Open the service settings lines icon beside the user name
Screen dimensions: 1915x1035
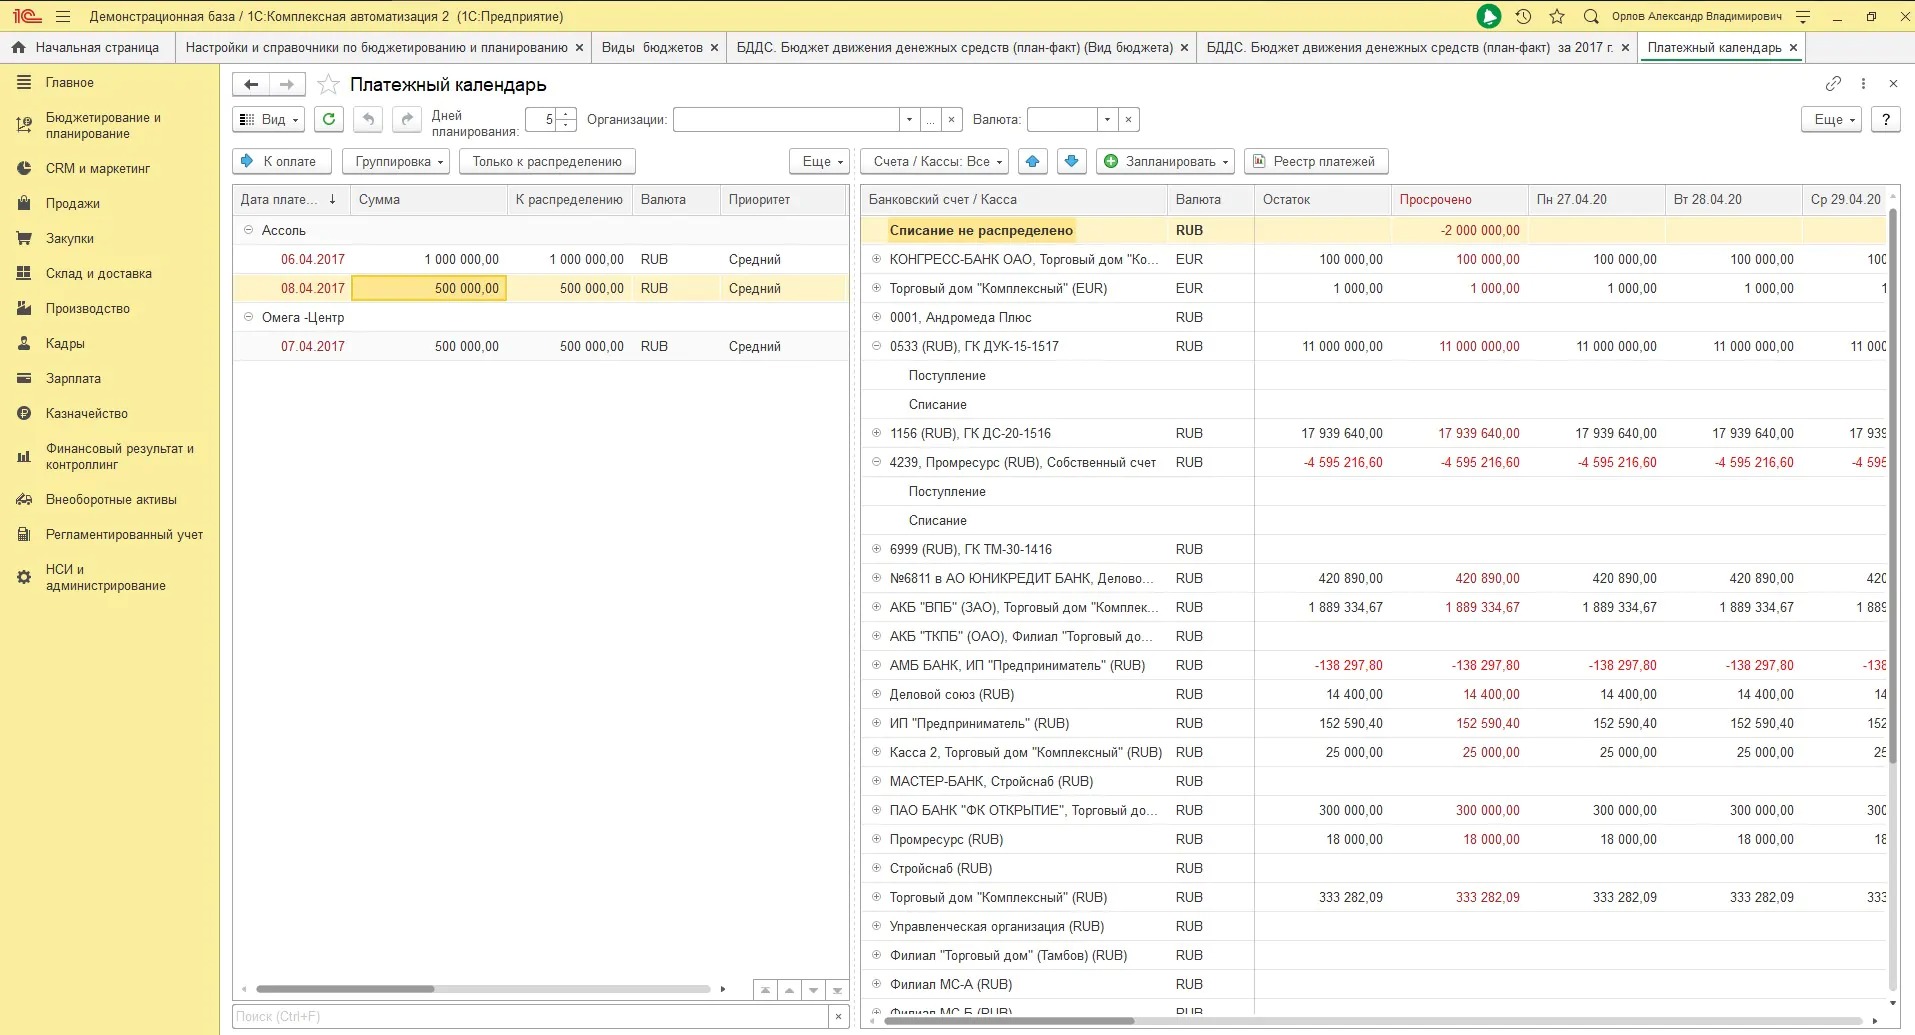point(1803,16)
